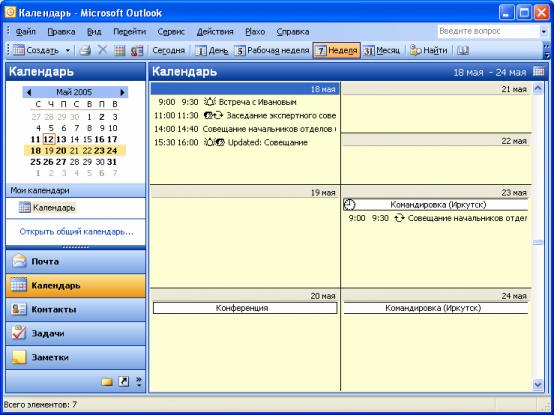Click the Сегодня button
The width and height of the screenshot is (554, 415).
pyautogui.click(x=169, y=51)
